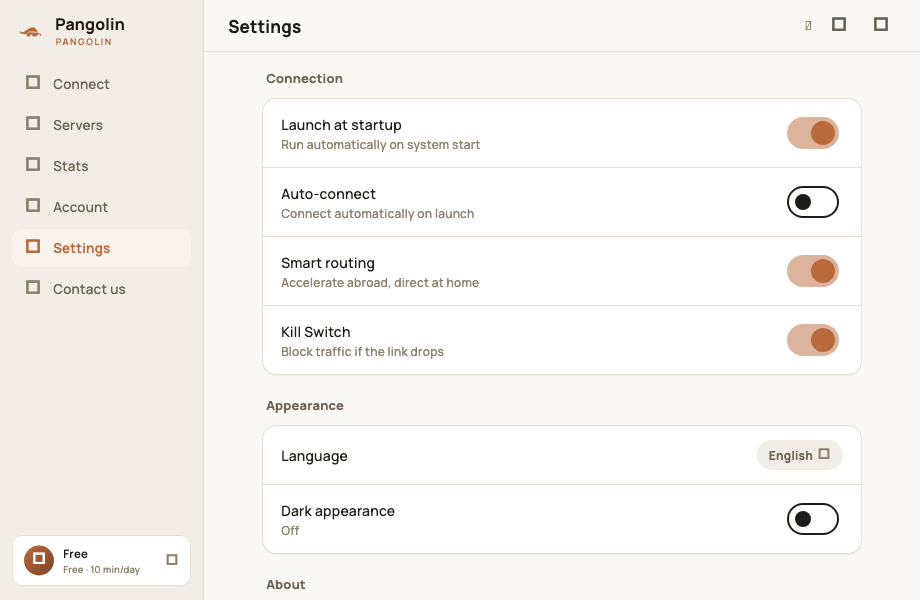Open the Stats page
This screenshot has height=600, width=920.
[x=102, y=166]
